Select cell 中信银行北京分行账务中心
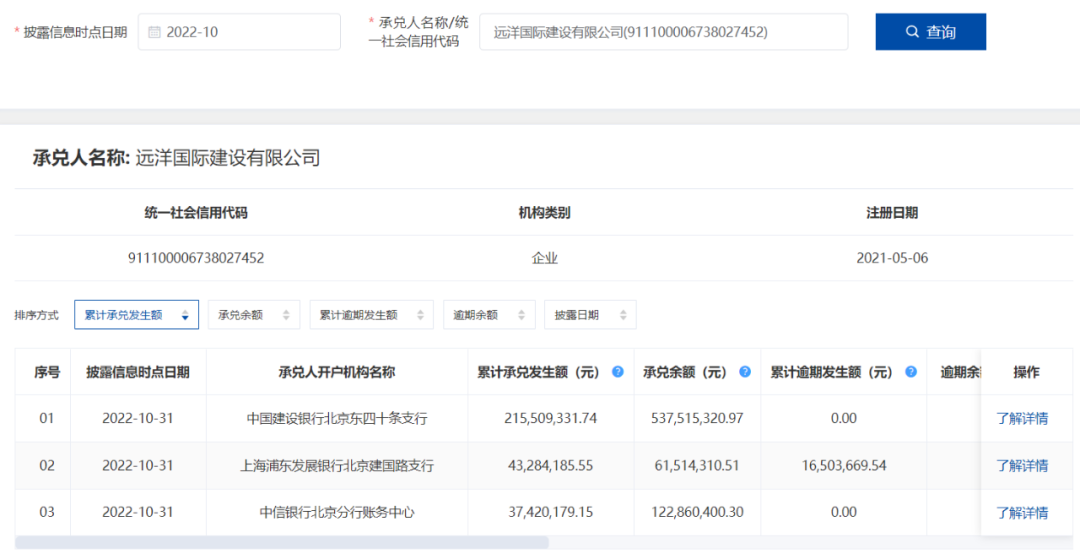The image size is (1080, 554). (337, 513)
